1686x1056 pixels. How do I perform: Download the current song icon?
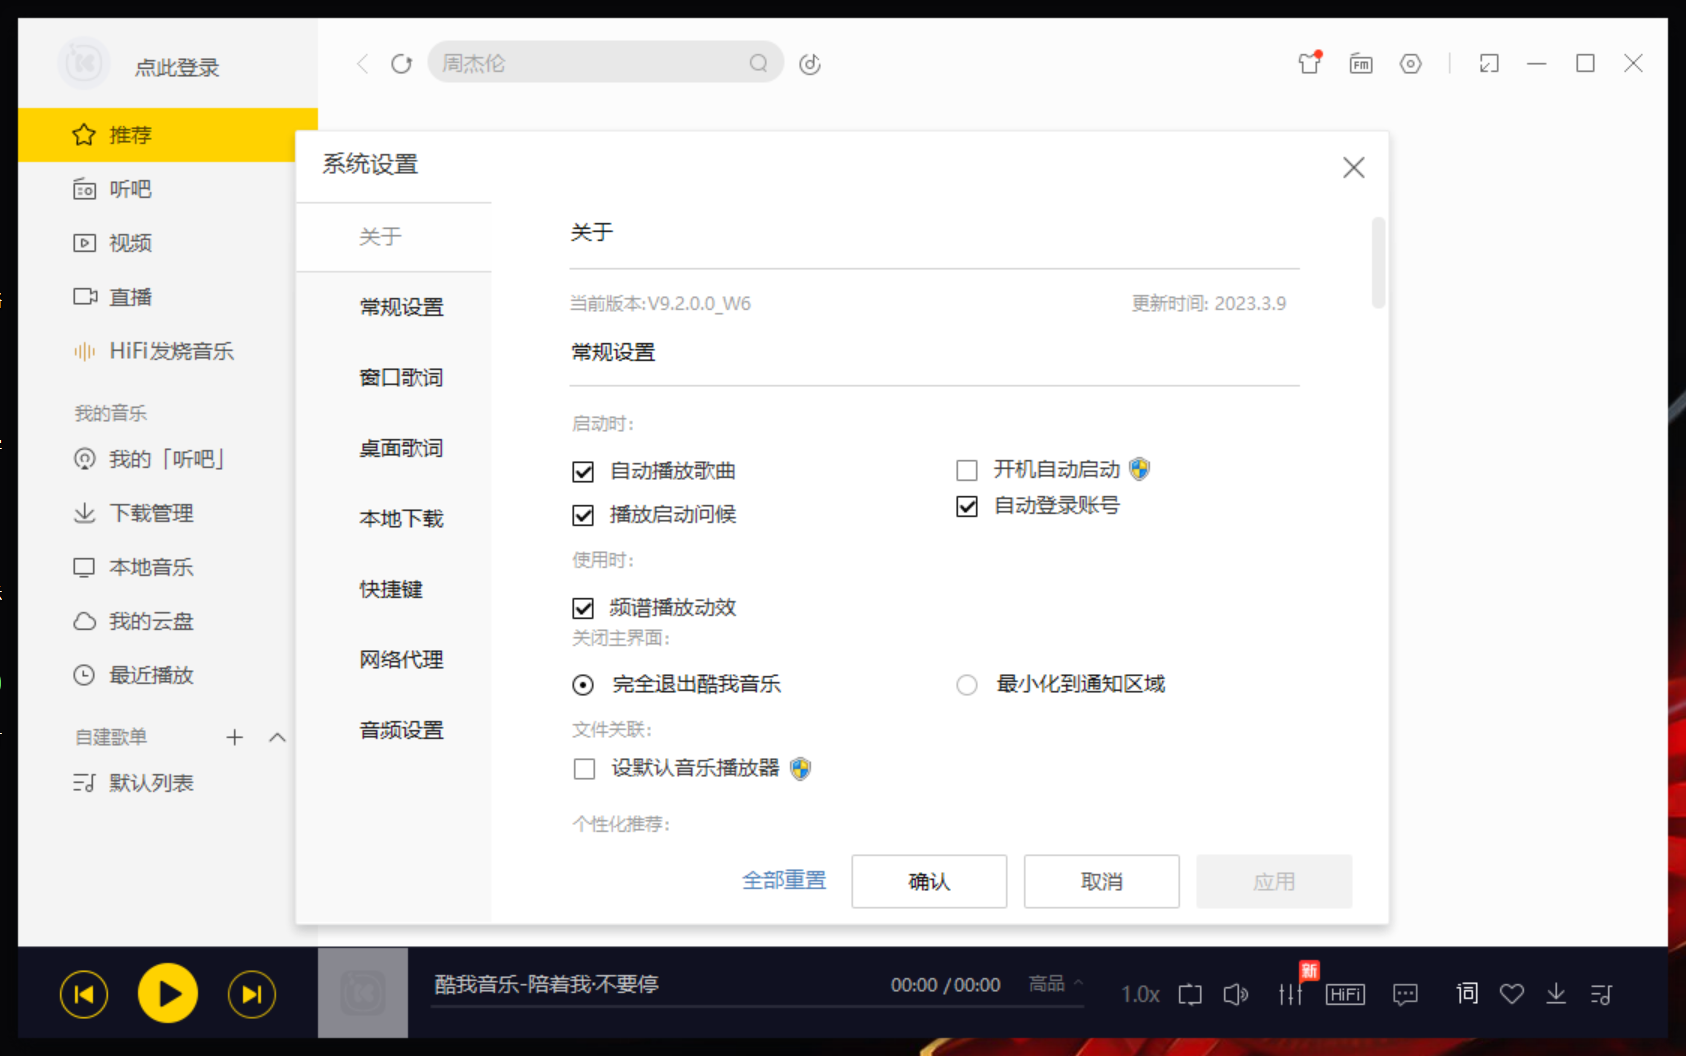click(1556, 994)
